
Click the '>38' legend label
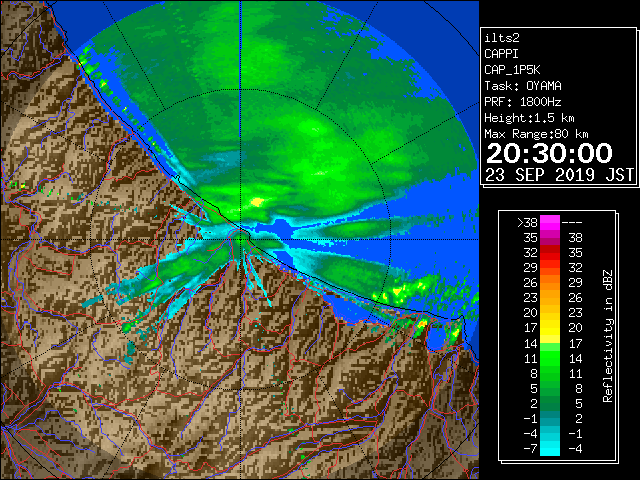coord(527,223)
